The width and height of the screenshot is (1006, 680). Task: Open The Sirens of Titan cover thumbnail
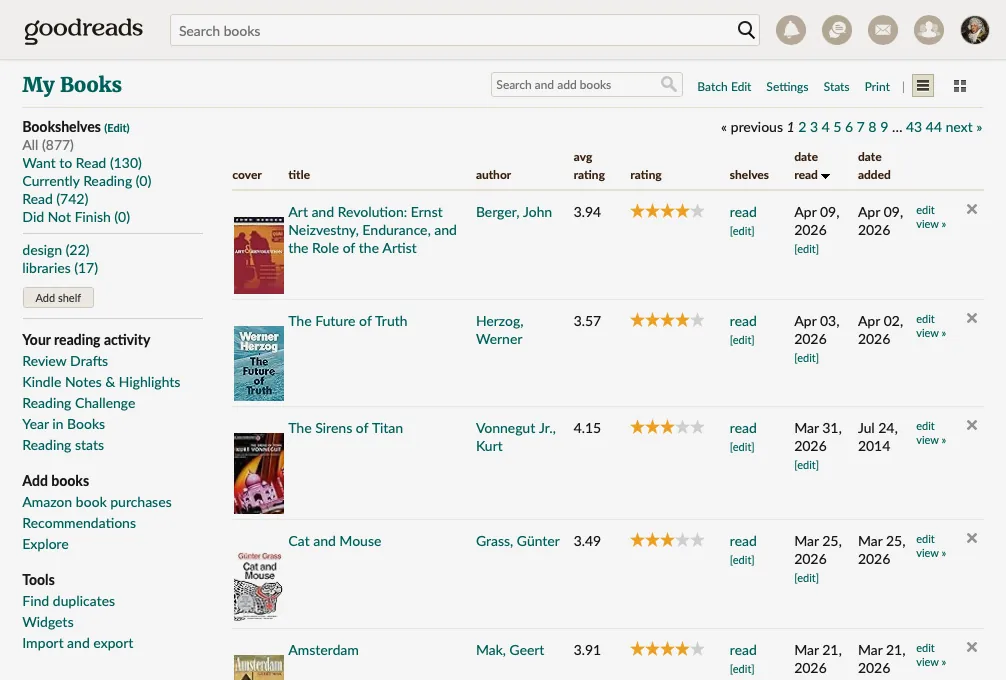coord(259,473)
